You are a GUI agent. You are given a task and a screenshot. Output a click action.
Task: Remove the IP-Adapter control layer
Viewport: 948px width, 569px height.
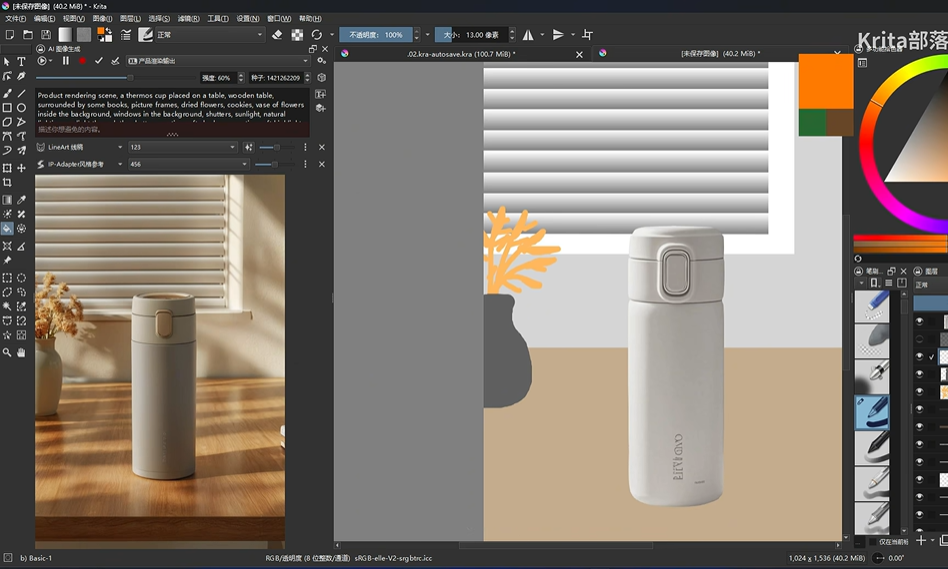[321, 164]
